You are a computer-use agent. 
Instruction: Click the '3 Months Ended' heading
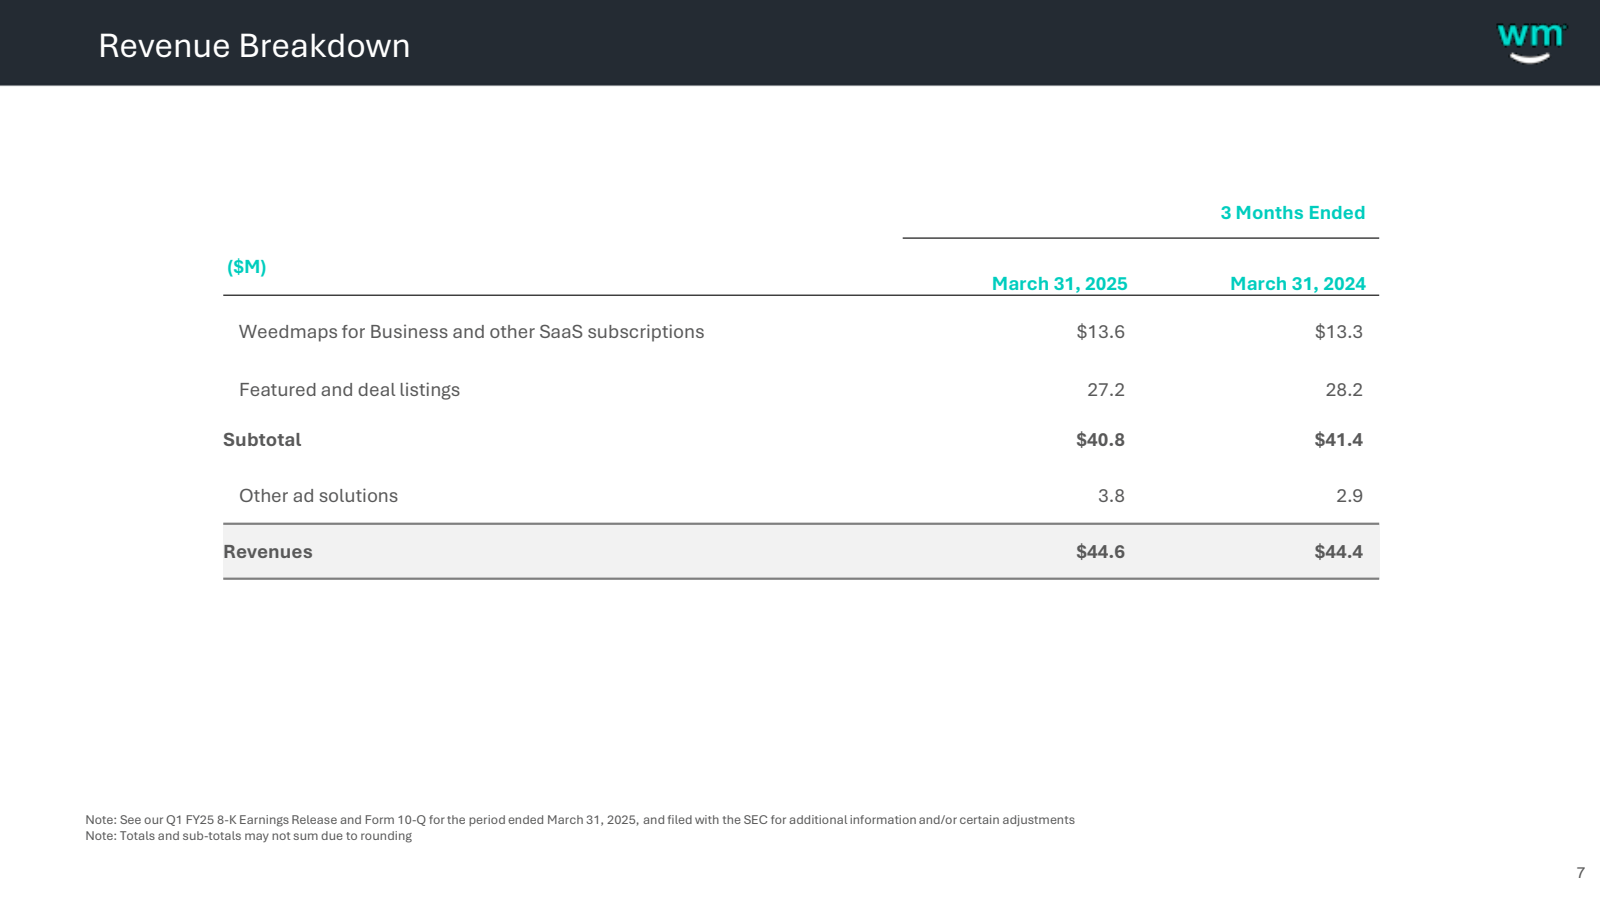(1292, 213)
